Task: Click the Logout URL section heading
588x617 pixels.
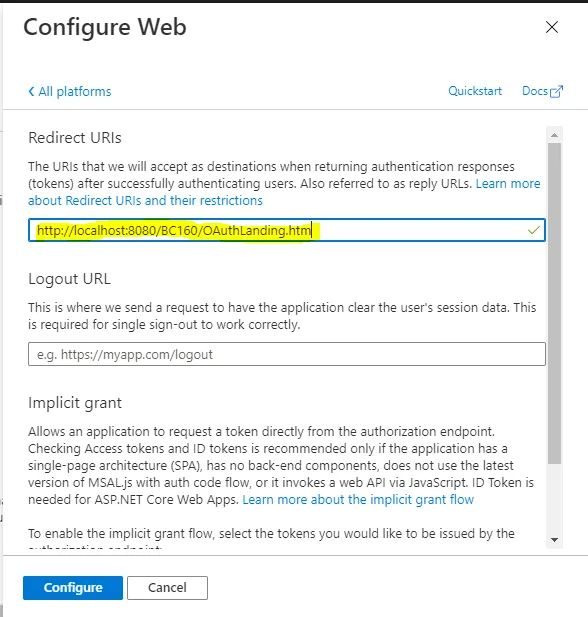Action: click(x=69, y=279)
